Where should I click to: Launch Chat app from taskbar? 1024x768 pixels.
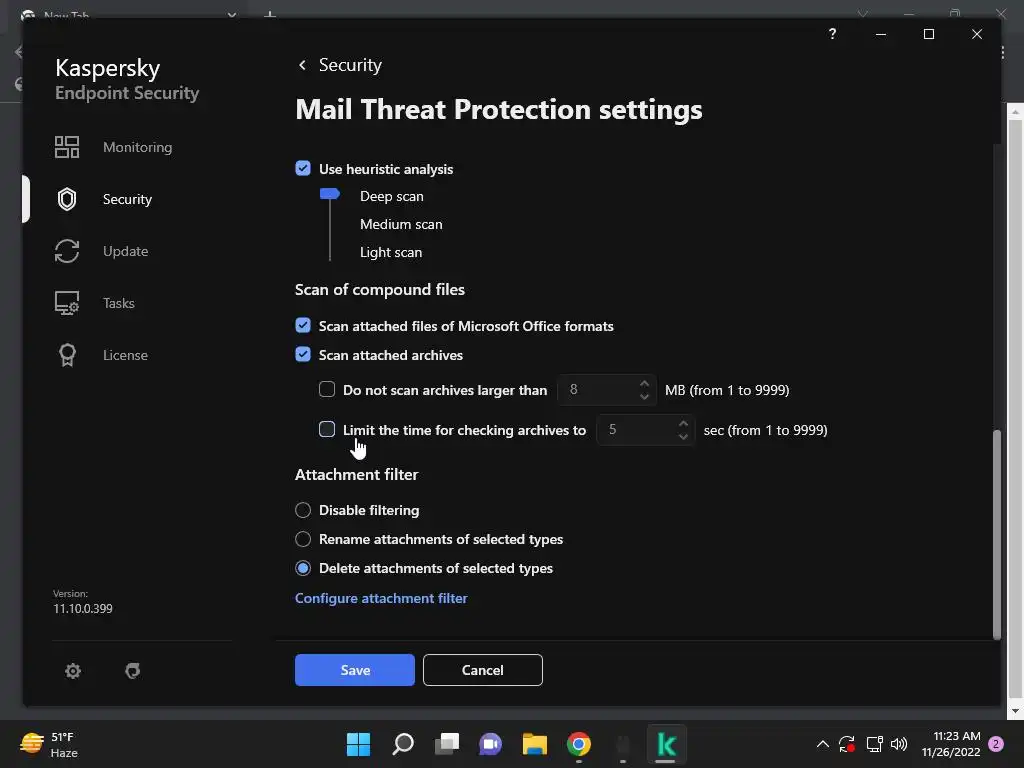[490, 744]
